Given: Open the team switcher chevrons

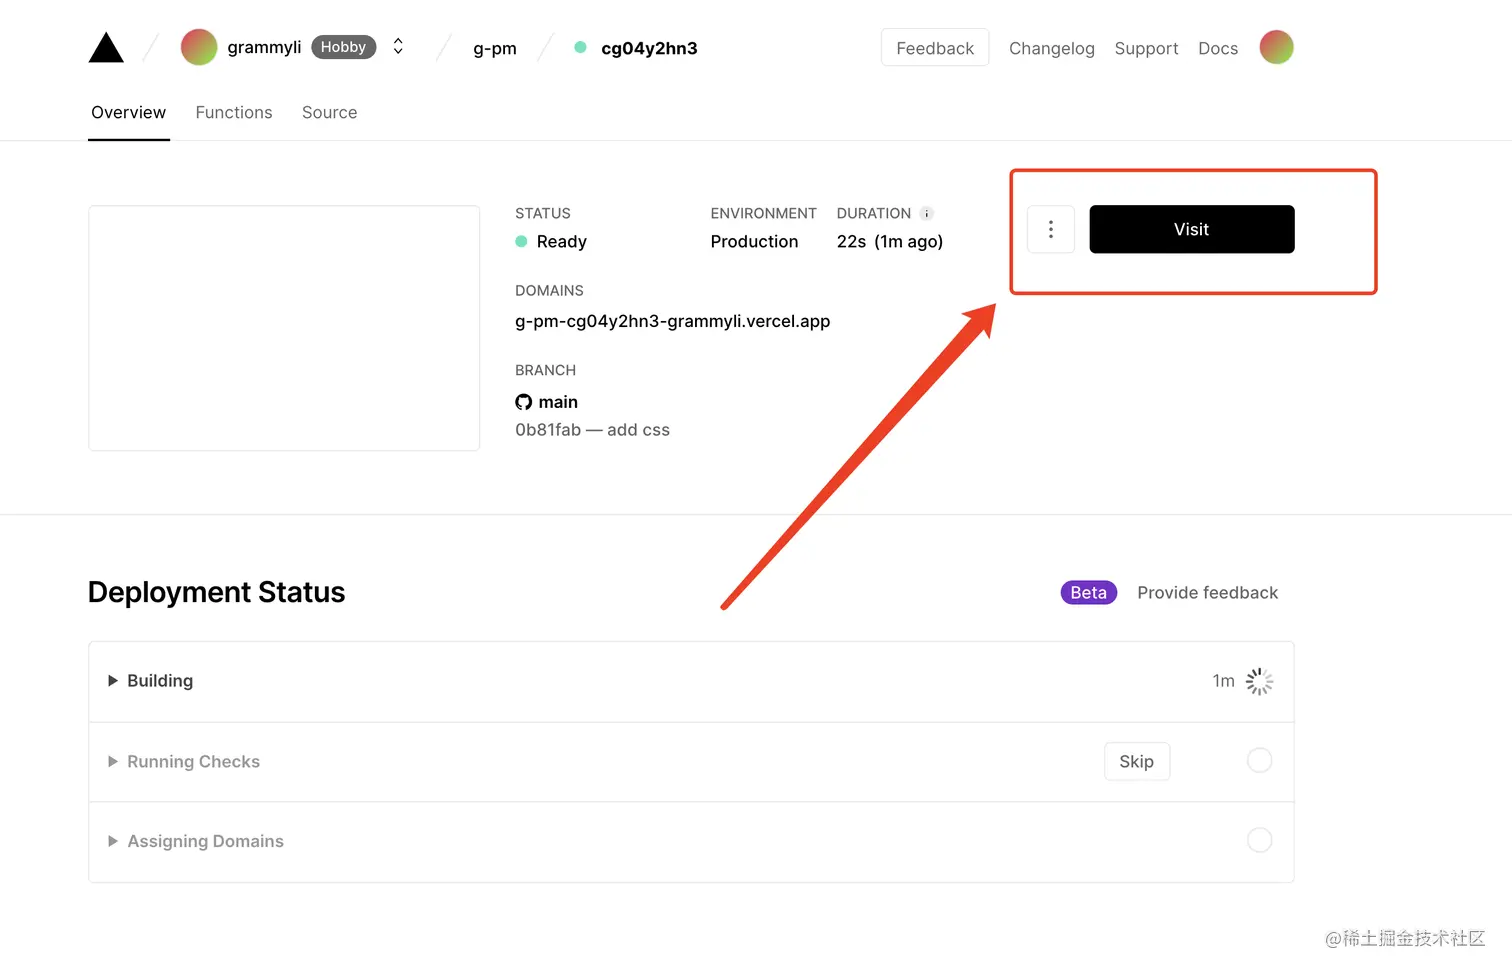Looking at the screenshot, I should pyautogui.click(x=398, y=47).
